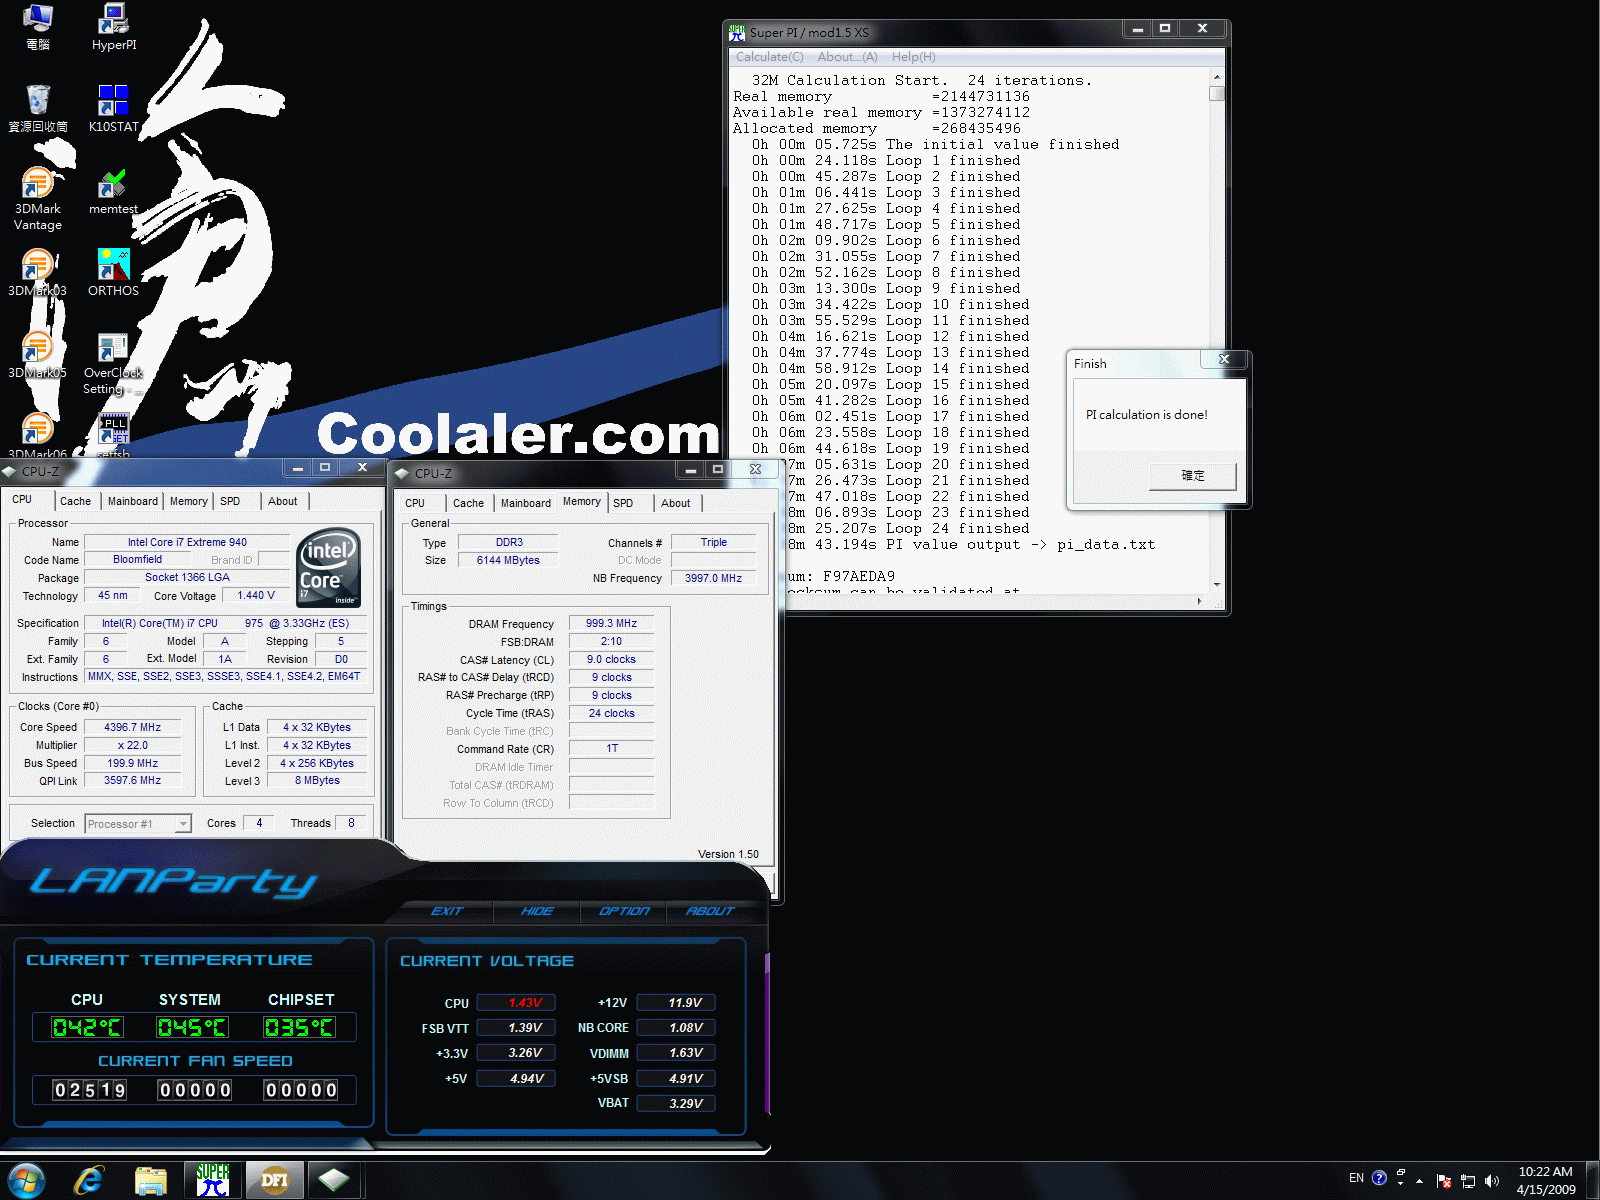Click the CPU voltage 1.43V readout

516,1003
